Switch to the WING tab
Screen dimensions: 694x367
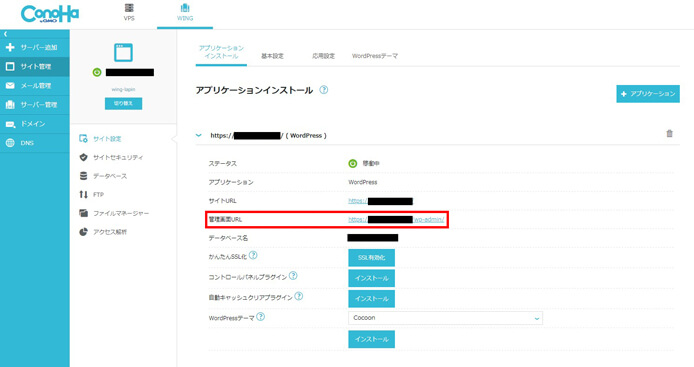point(185,12)
